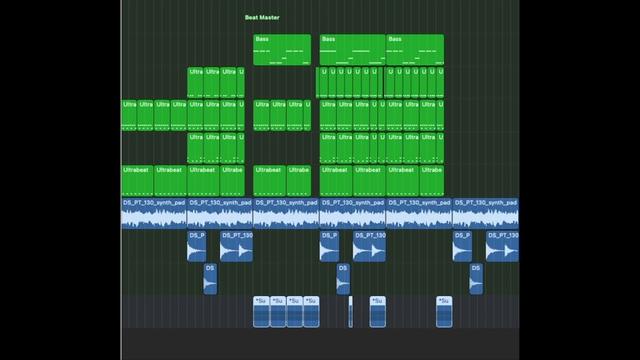640x360 pixels.
Task: Select the first Ultrabeat region on the Ultrabeat track
Action: 138,181
